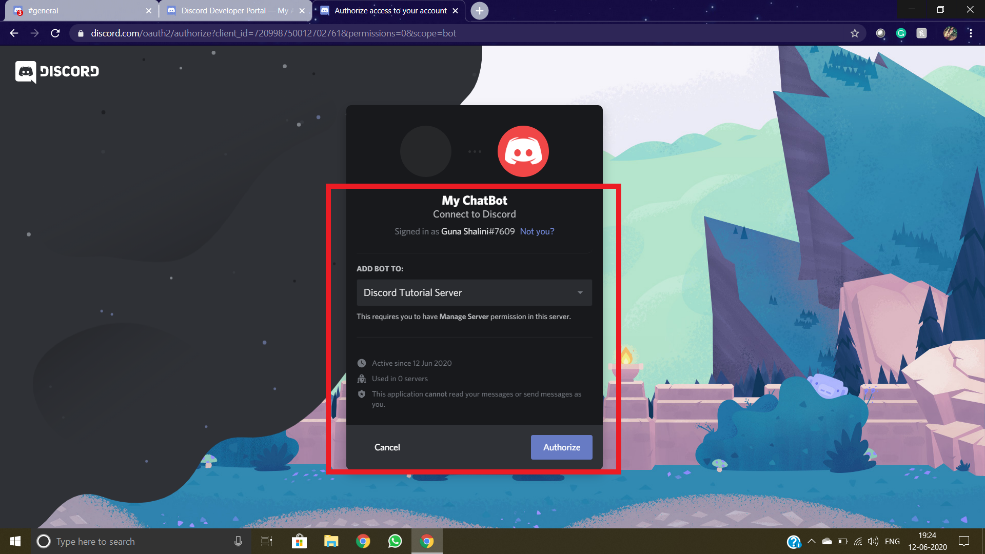Click the square extension icon beside Grammarly
This screenshot has width=985, height=554.
click(x=922, y=33)
